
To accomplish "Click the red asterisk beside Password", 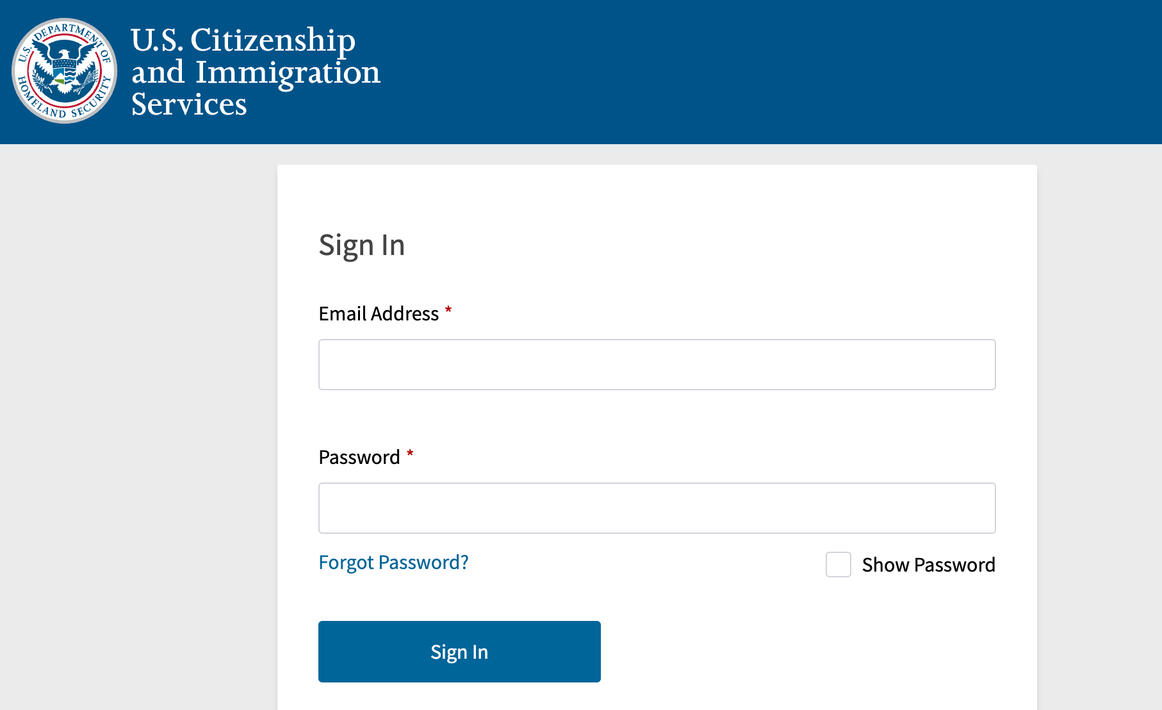I will click(410, 456).
